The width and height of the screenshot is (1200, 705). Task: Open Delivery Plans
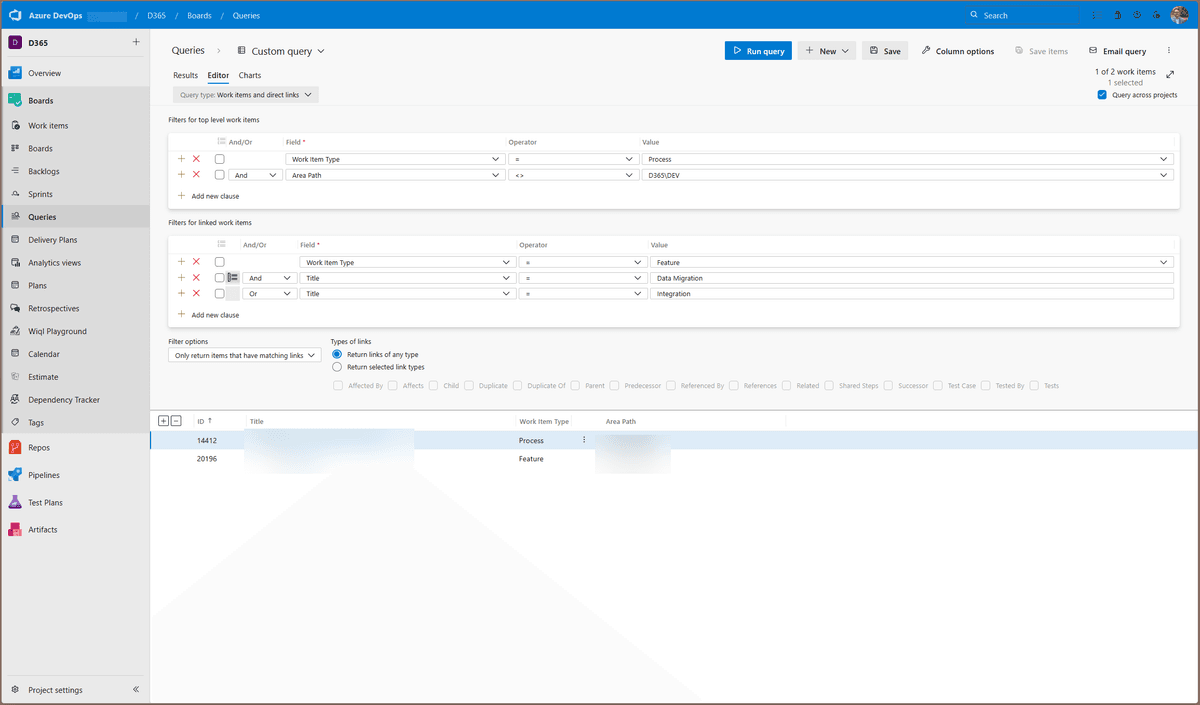click(x=75, y=240)
